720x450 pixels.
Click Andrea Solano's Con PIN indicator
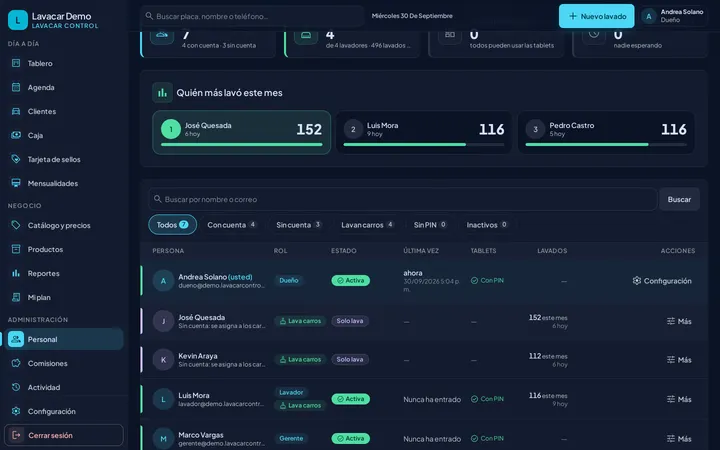pyautogui.click(x=487, y=280)
